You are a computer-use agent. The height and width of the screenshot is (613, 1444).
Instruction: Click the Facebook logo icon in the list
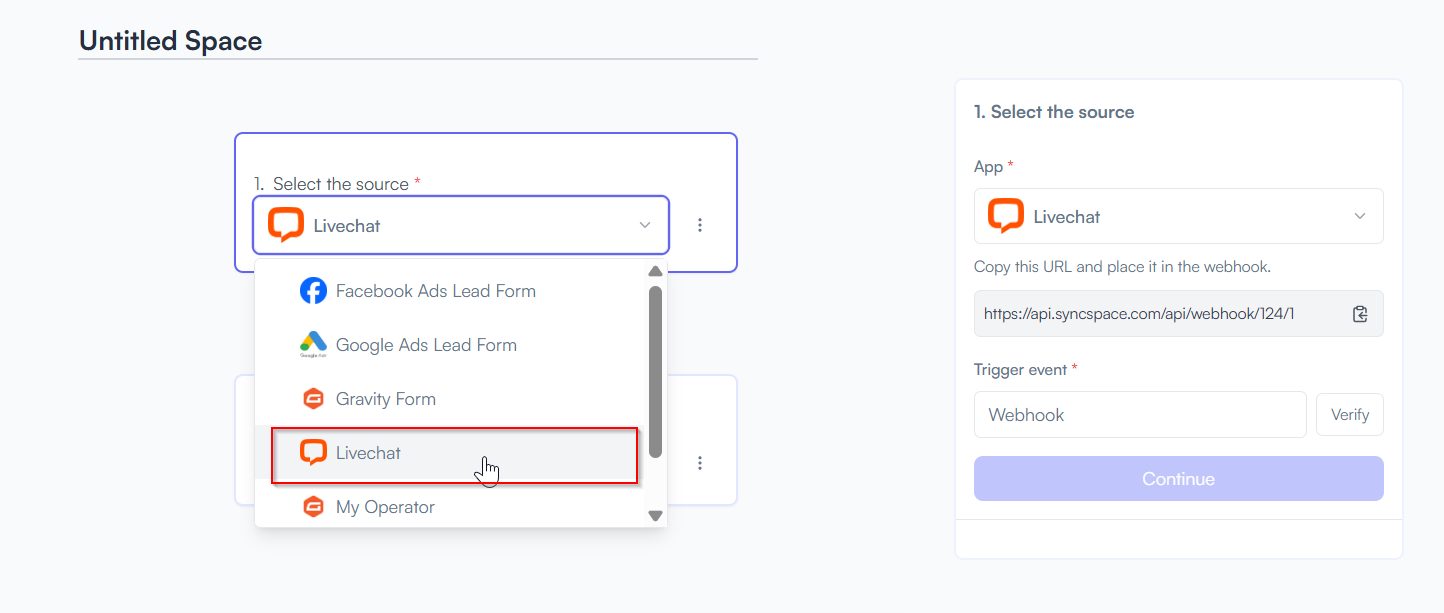(313, 291)
